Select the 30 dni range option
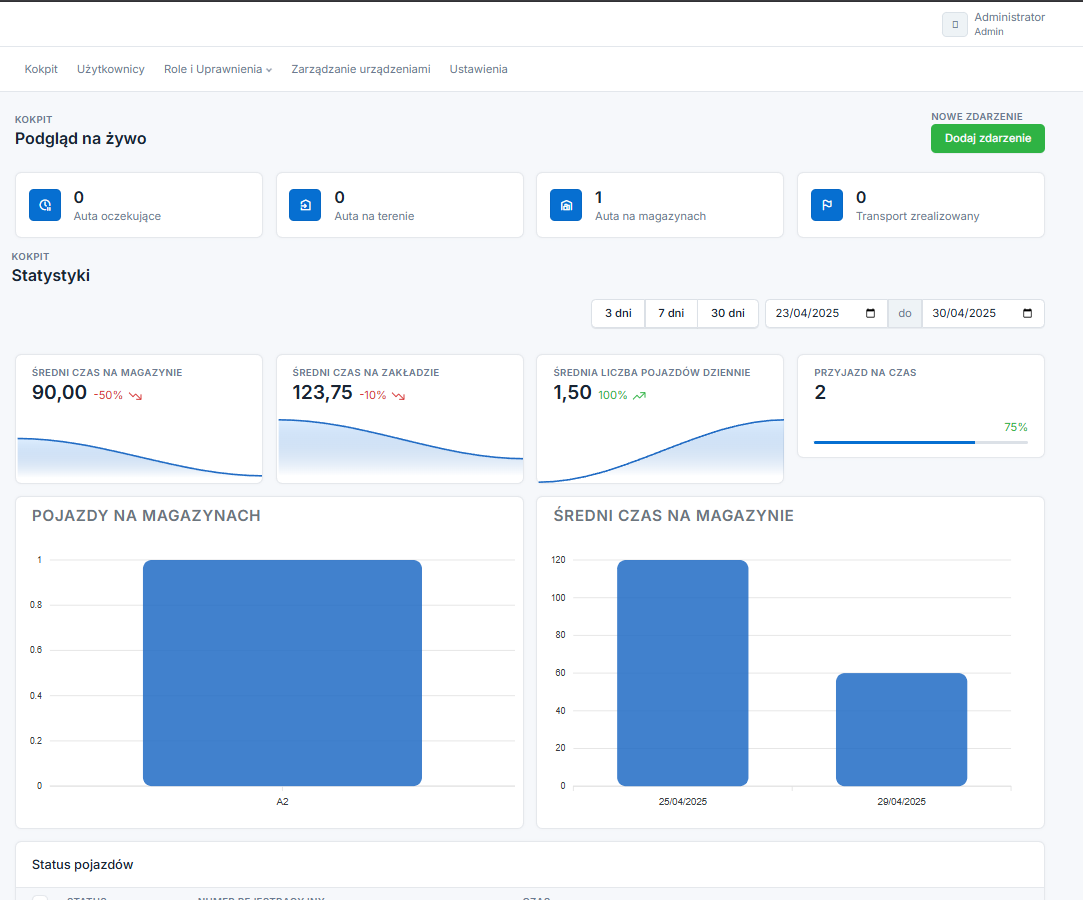 click(x=727, y=313)
